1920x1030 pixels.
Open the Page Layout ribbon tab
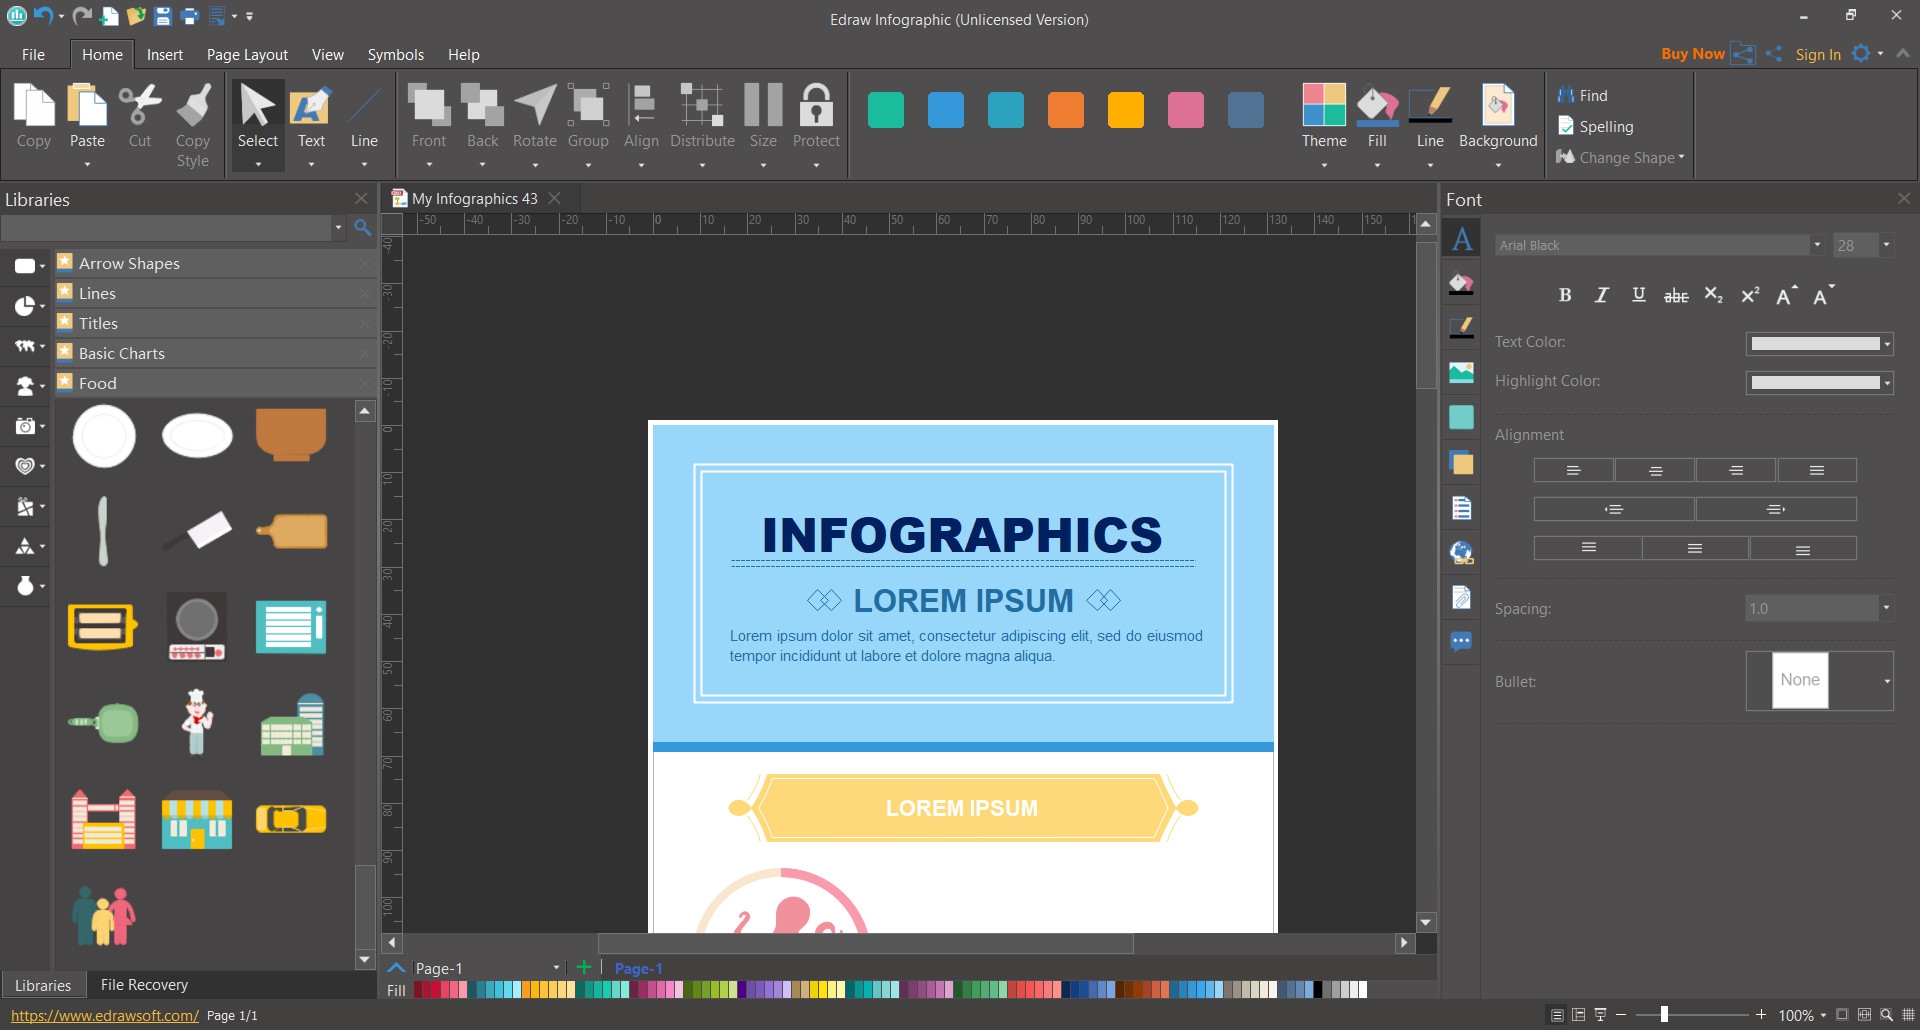247,55
